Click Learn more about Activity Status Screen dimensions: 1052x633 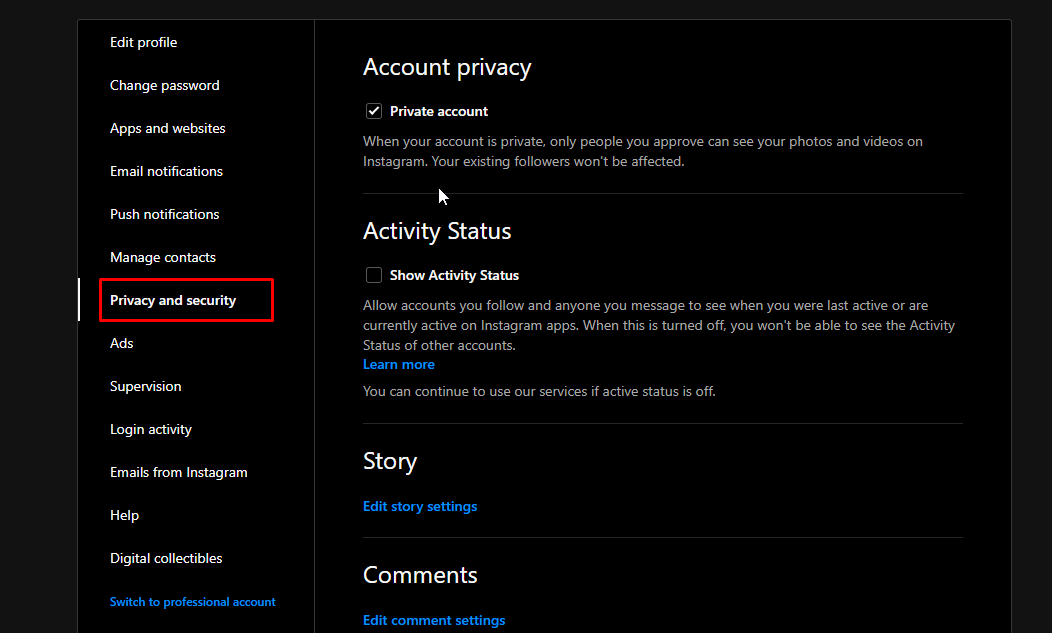(x=398, y=365)
